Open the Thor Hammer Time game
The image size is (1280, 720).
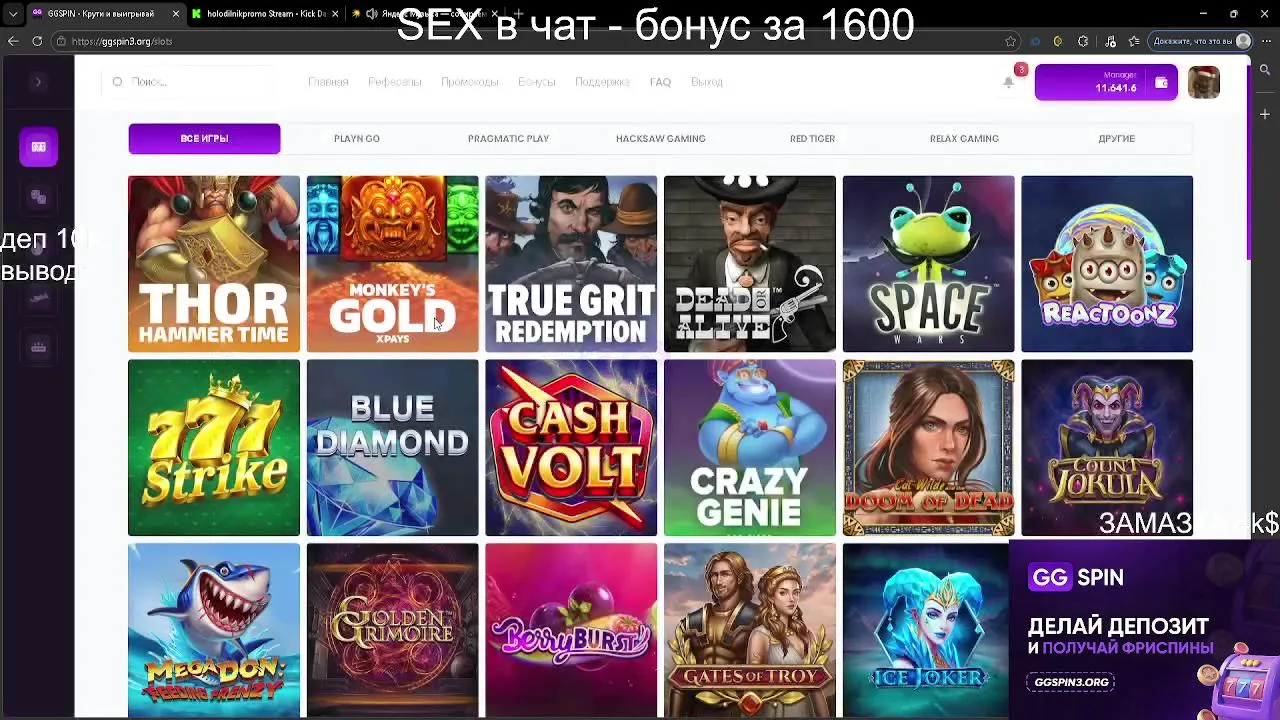[214, 264]
